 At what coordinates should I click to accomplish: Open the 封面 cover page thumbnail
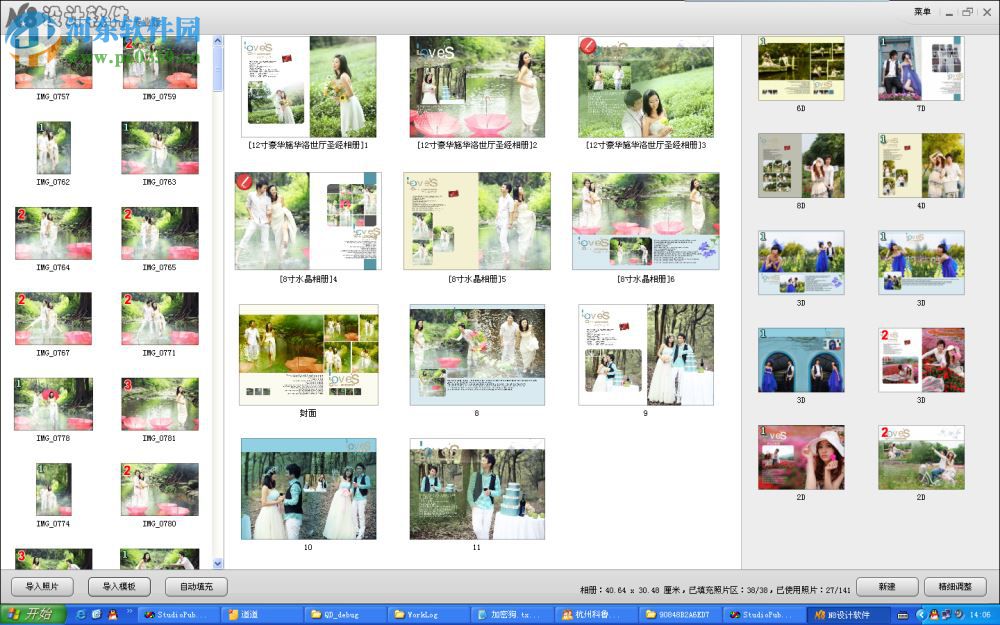pyautogui.click(x=309, y=355)
